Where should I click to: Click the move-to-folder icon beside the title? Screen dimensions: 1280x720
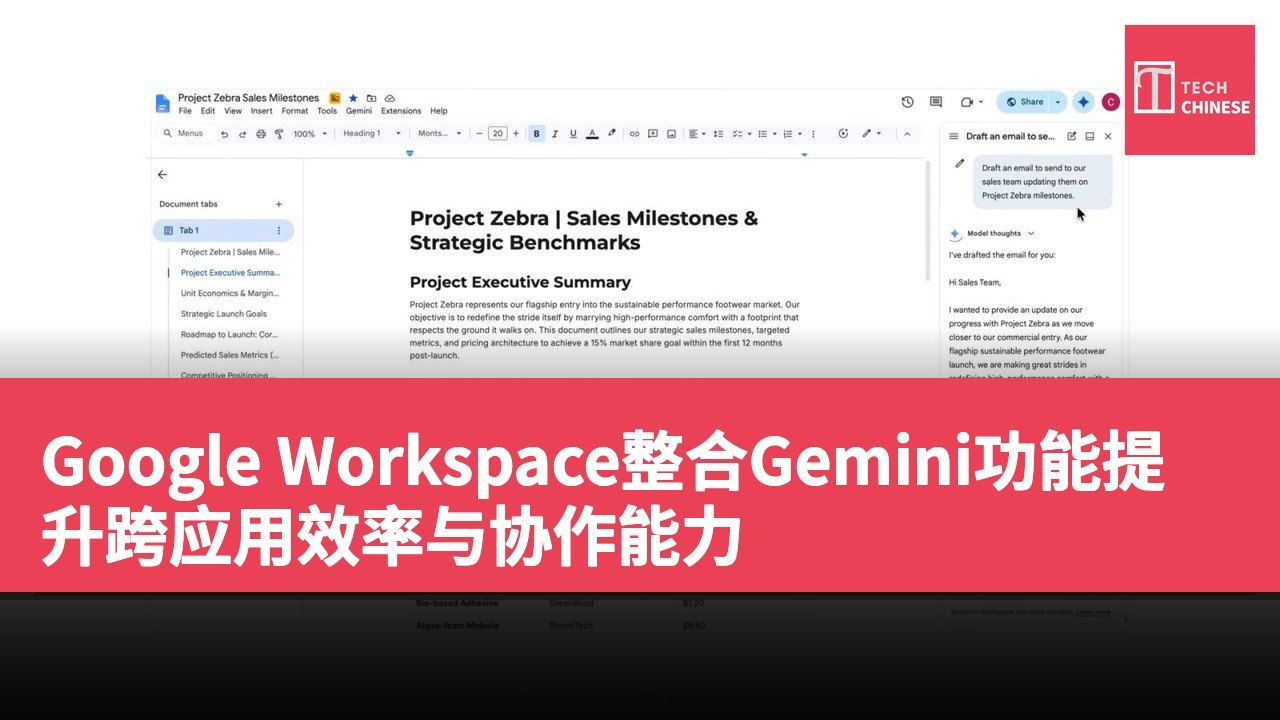(371, 98)
